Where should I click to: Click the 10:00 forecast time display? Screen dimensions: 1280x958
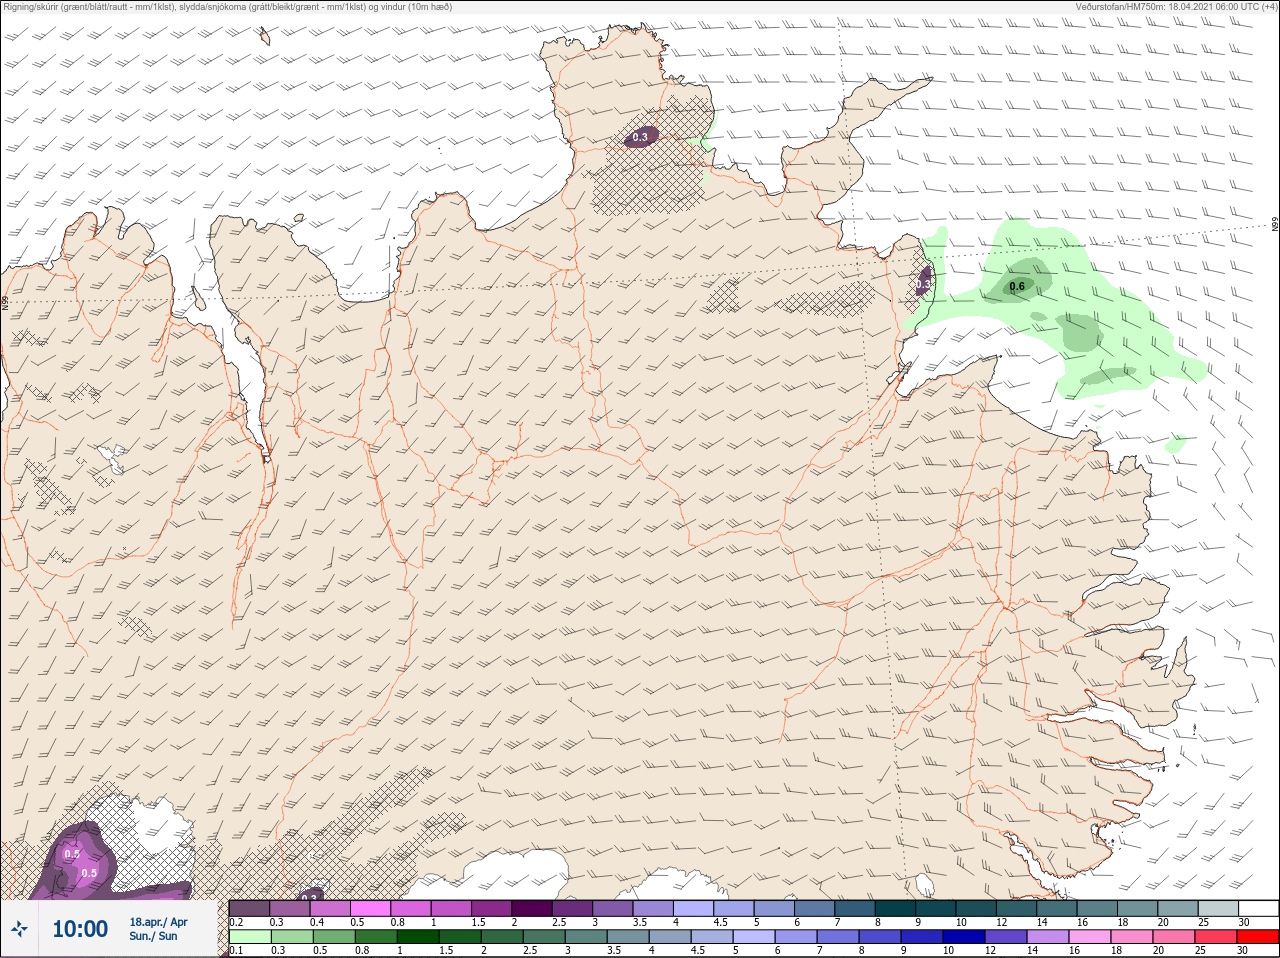coord(80,929)
